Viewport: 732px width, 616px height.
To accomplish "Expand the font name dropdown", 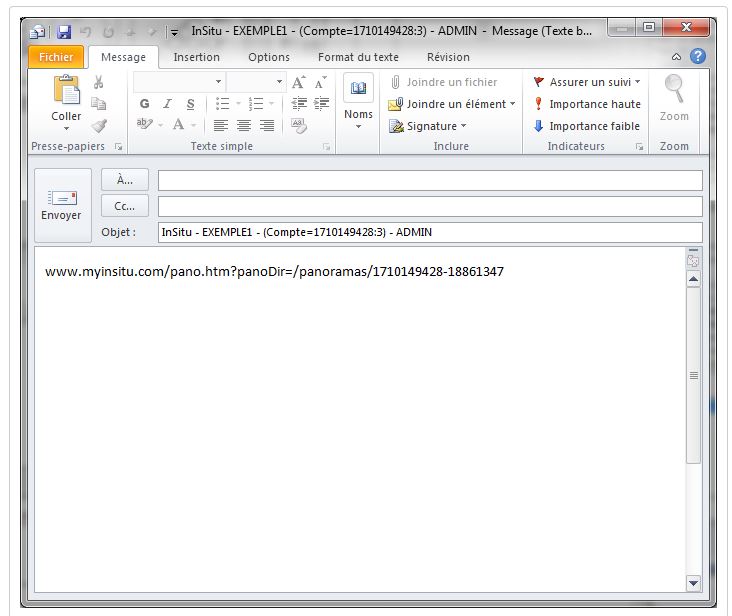I will click(218, 82).
